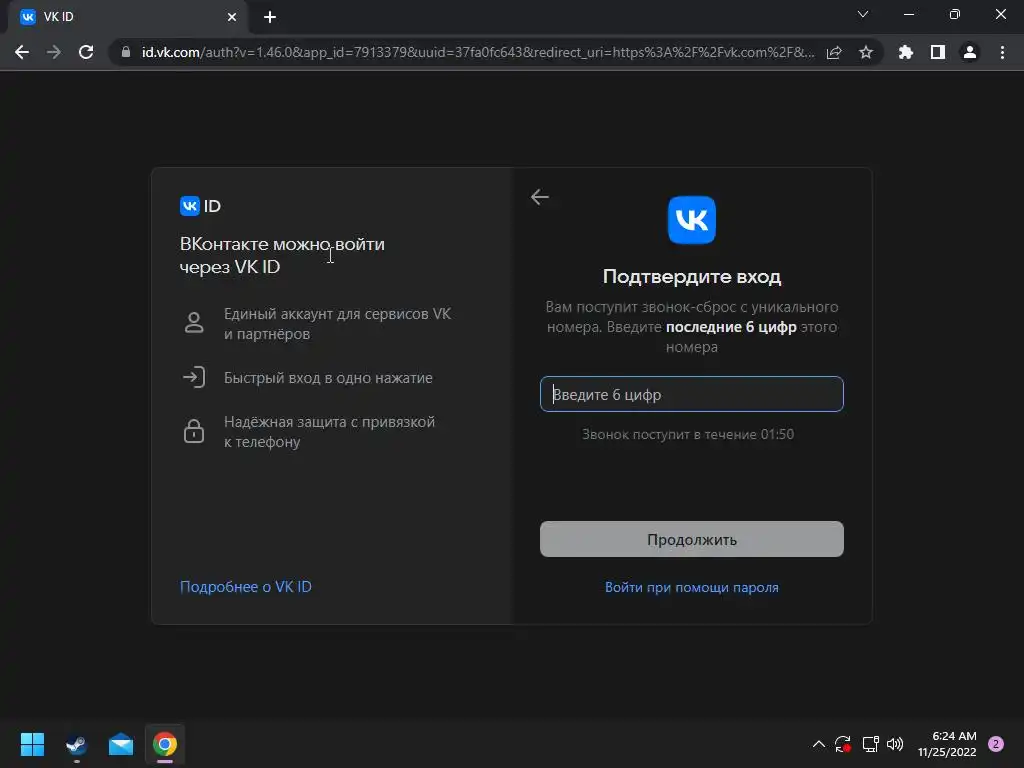This screenshot has width=1024, height=768.
Task: Open Mail app from the taskbar
Action: (x=121, y=744)
